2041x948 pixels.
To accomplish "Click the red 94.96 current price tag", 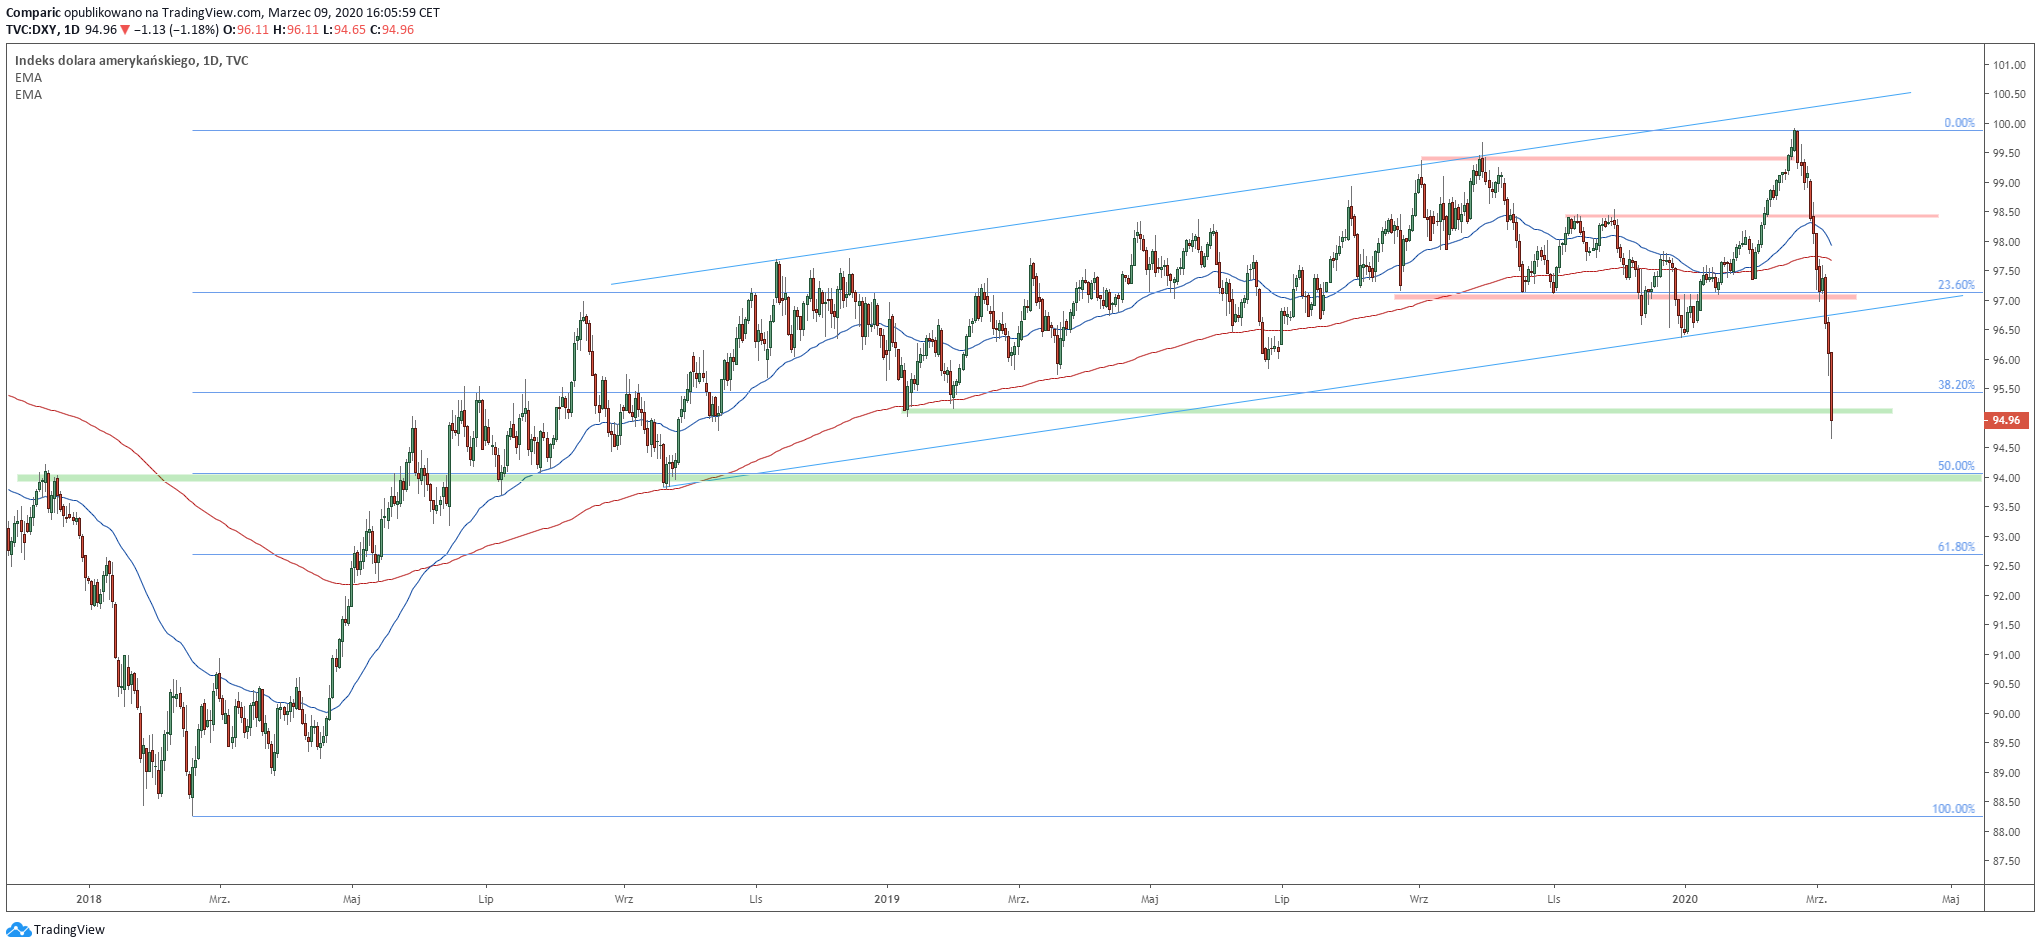I will (x=2006, y=420).
